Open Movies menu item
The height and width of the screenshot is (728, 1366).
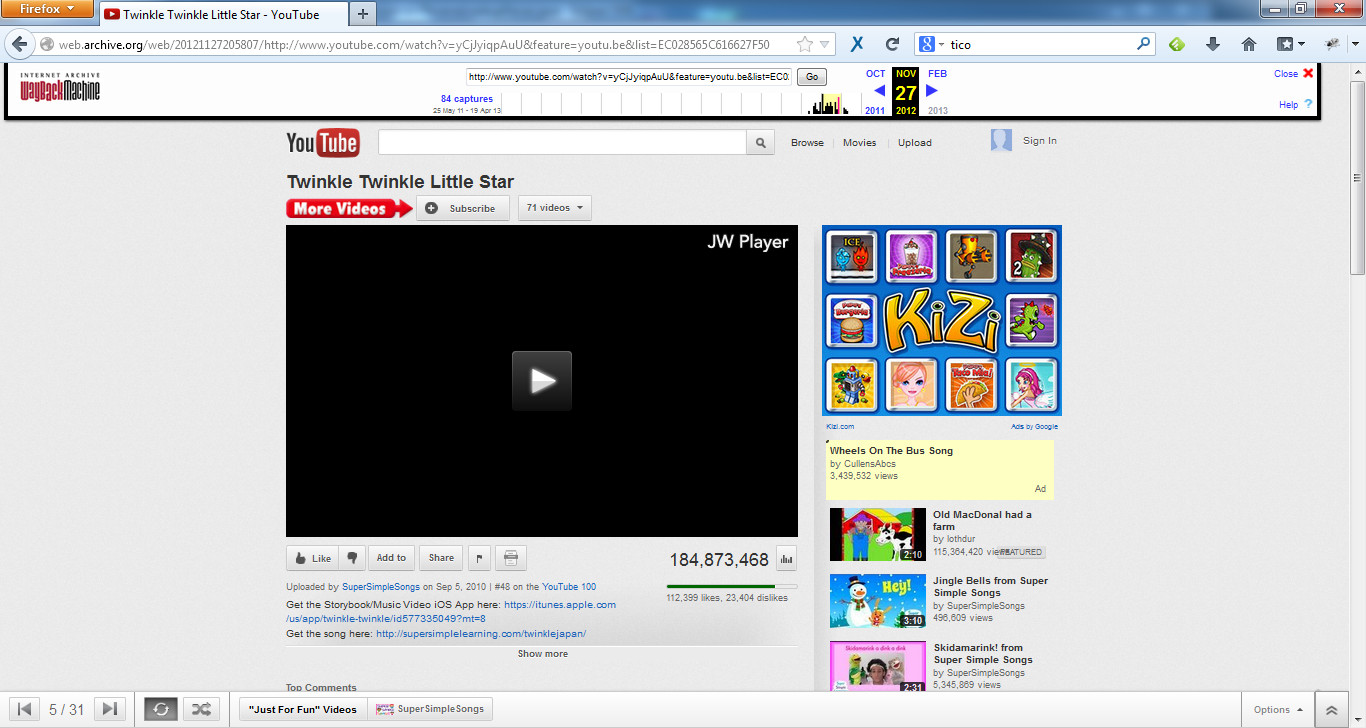(859, 143)
